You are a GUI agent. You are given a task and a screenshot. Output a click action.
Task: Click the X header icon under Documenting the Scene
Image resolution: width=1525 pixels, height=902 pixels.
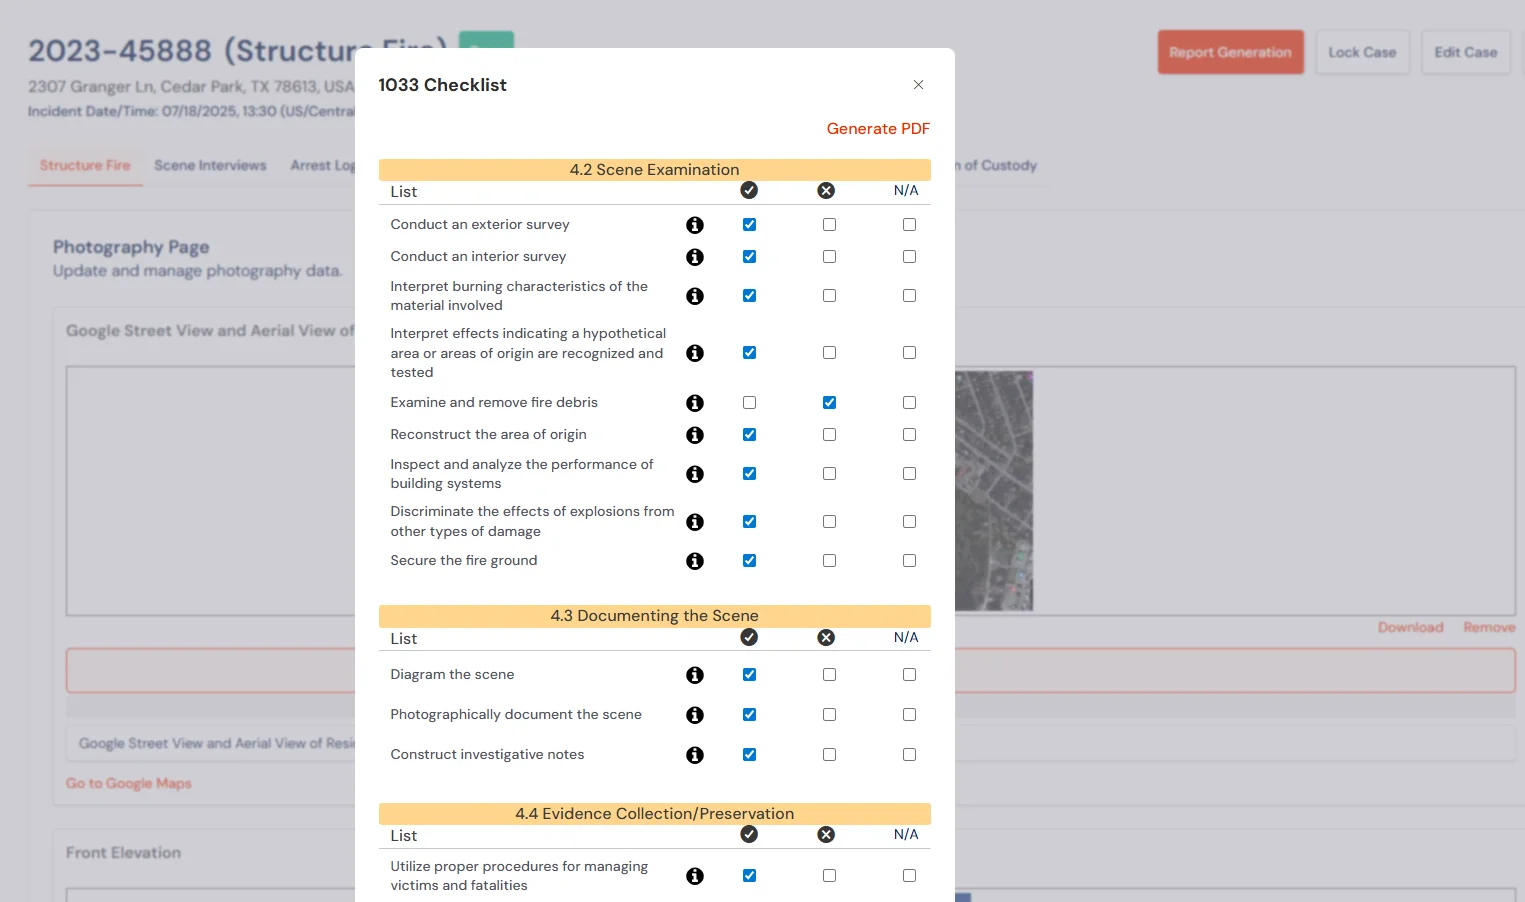pos(826,637)
